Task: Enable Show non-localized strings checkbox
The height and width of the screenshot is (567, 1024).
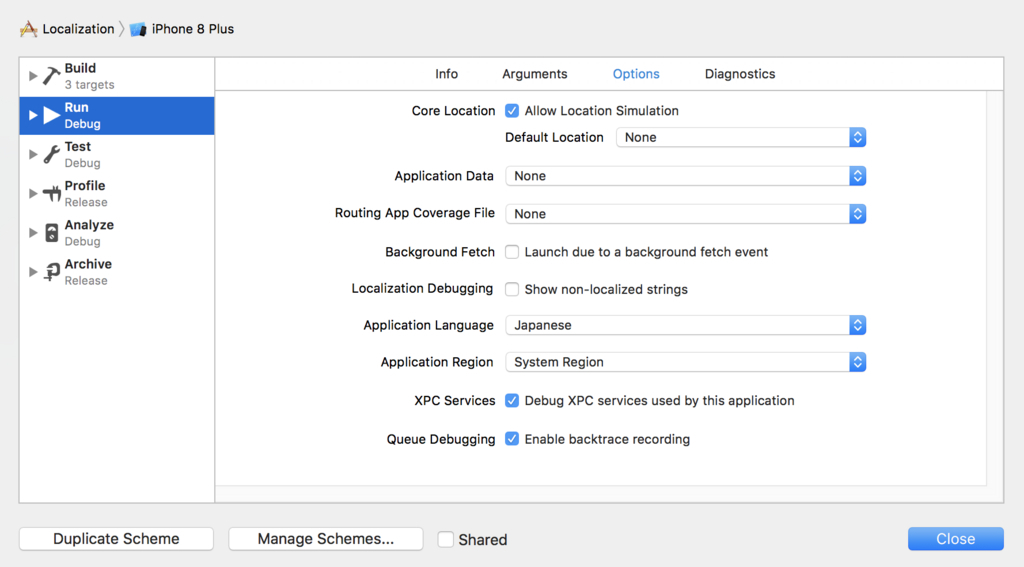Action: (x=512, y=289)
